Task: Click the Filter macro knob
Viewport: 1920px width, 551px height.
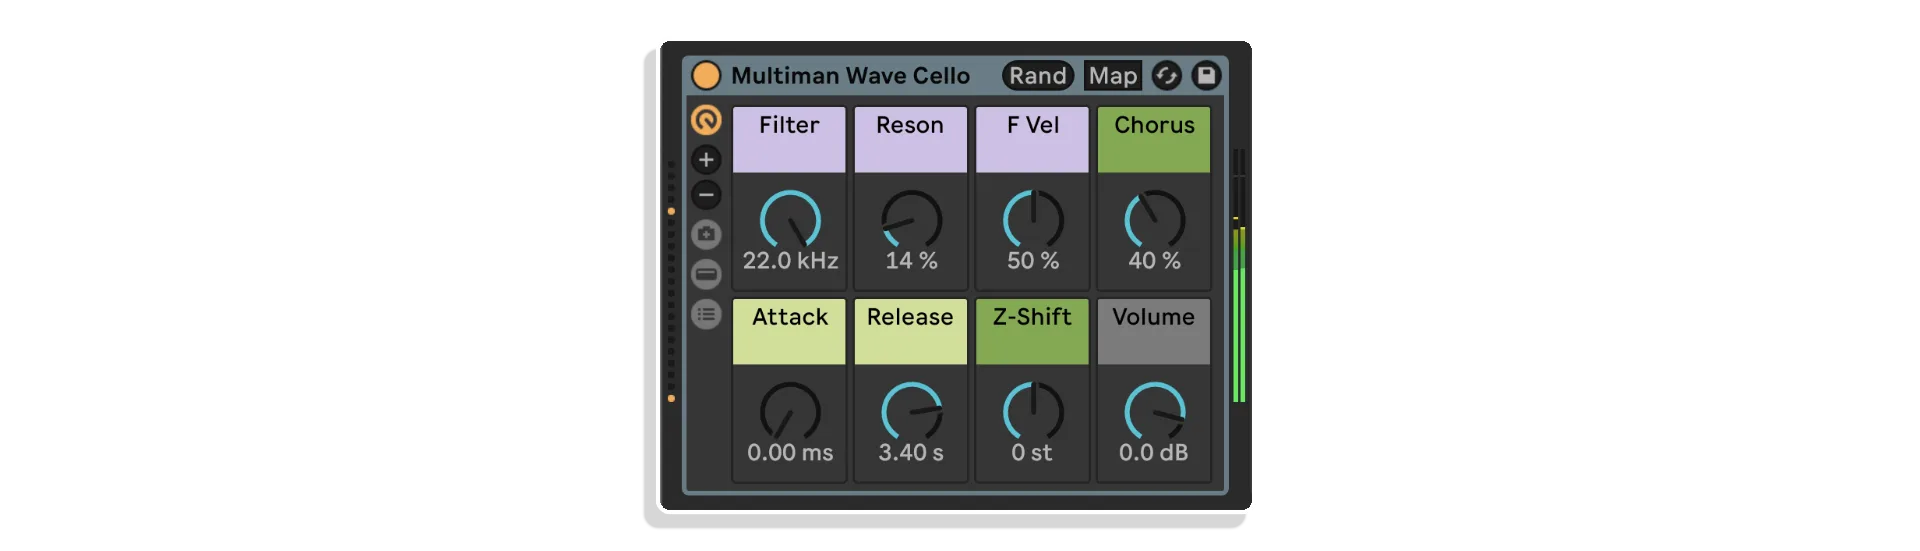Action: pyautogui.click(x=790, y=220)
